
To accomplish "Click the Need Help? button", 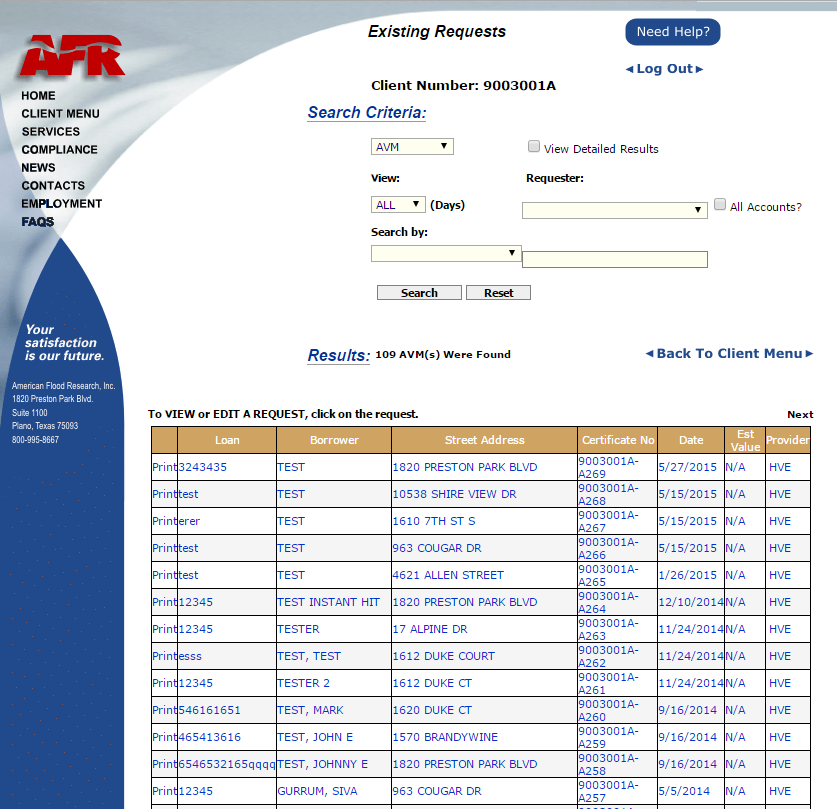I will coord(672,32).
